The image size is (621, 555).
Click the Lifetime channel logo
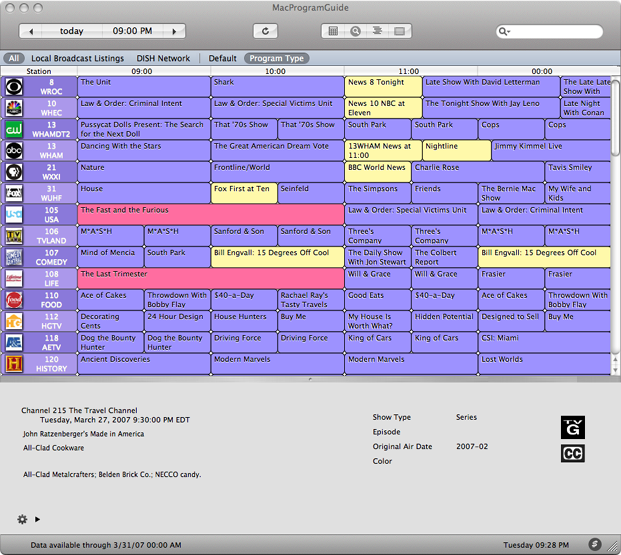coord(14,279)
